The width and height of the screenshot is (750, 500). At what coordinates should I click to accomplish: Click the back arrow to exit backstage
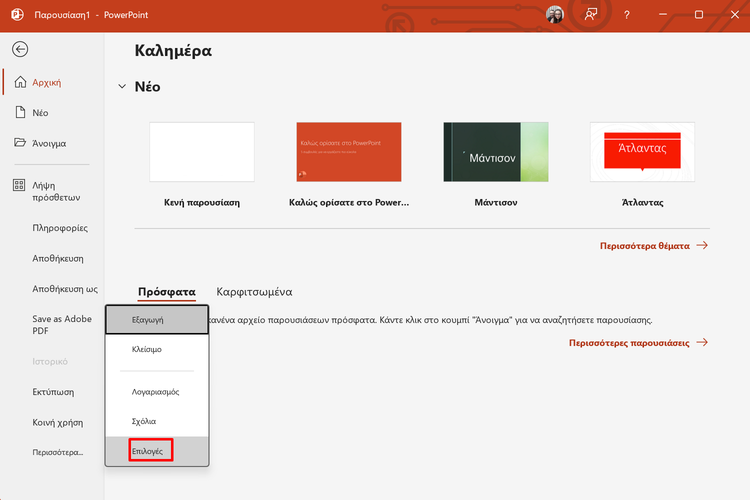[x=20, y=49]
